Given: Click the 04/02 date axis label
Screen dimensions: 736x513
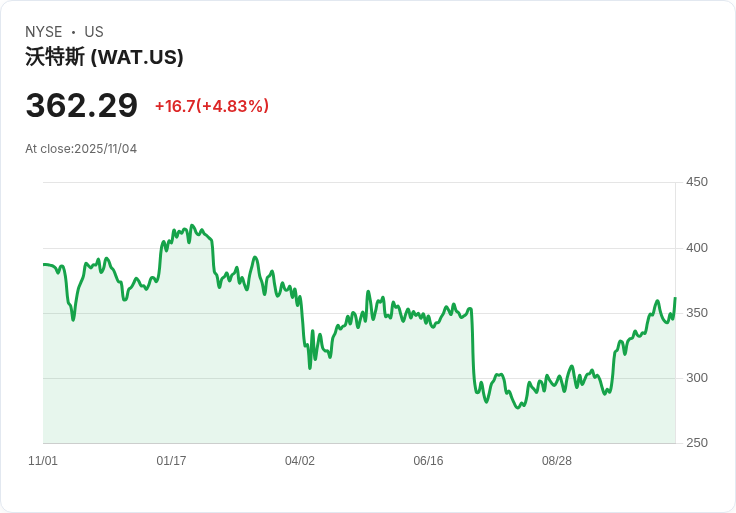Looking at the screenshot, I should tap(300, 461).
